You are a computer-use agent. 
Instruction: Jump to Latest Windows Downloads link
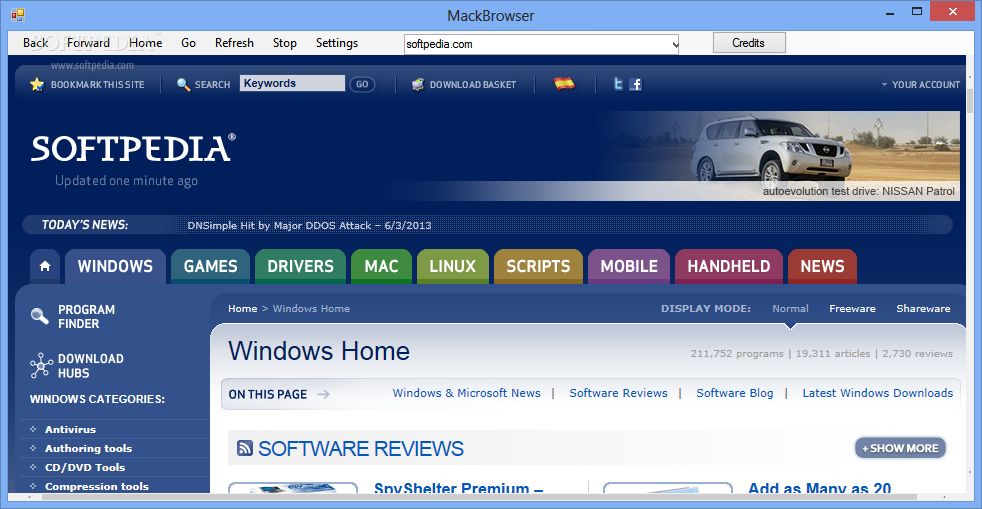point(877,393)
